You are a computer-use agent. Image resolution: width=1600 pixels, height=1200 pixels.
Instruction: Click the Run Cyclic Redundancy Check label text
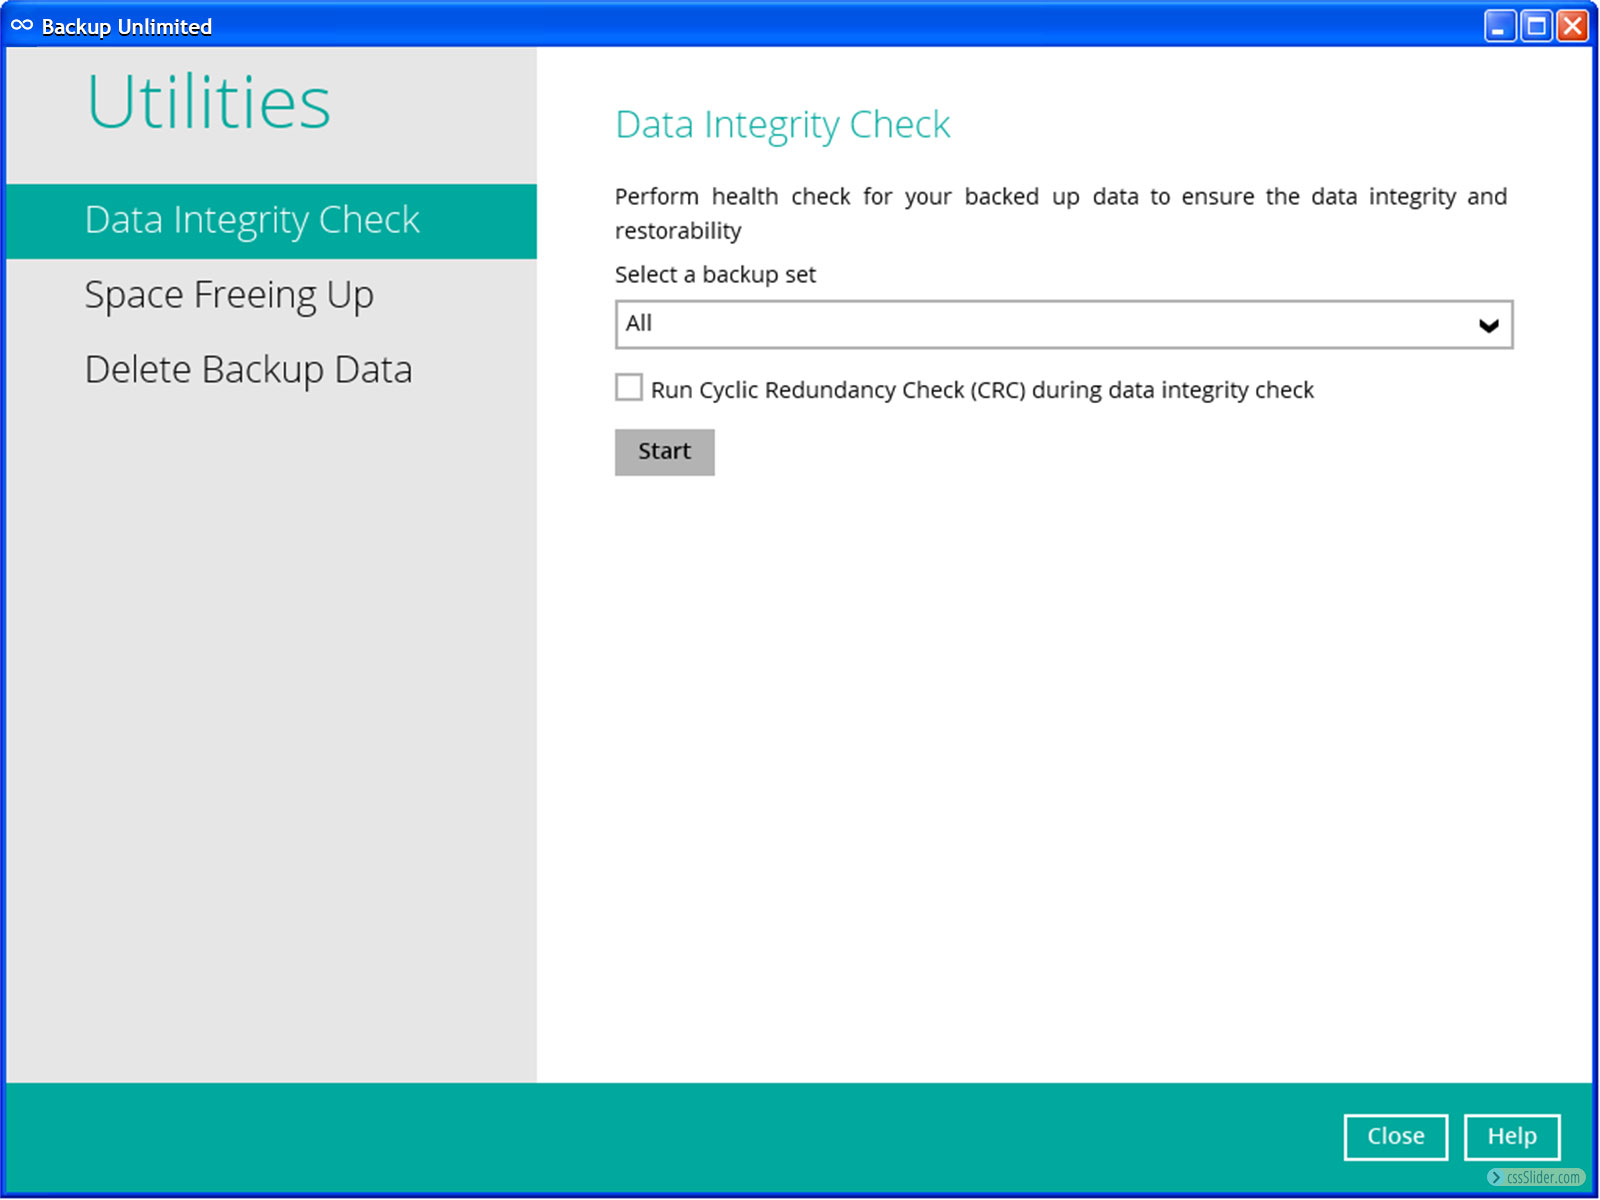click(x=981, y=390)
